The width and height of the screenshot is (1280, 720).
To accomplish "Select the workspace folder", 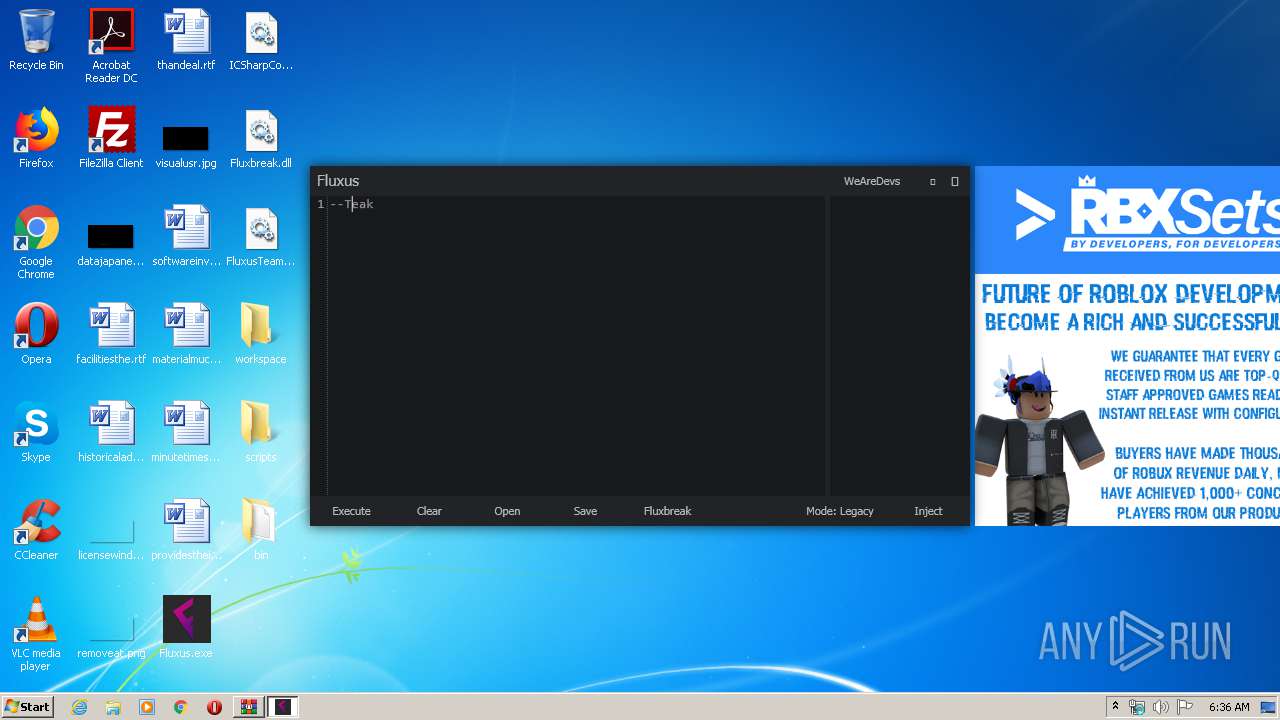I will click(x=261, y=334).
